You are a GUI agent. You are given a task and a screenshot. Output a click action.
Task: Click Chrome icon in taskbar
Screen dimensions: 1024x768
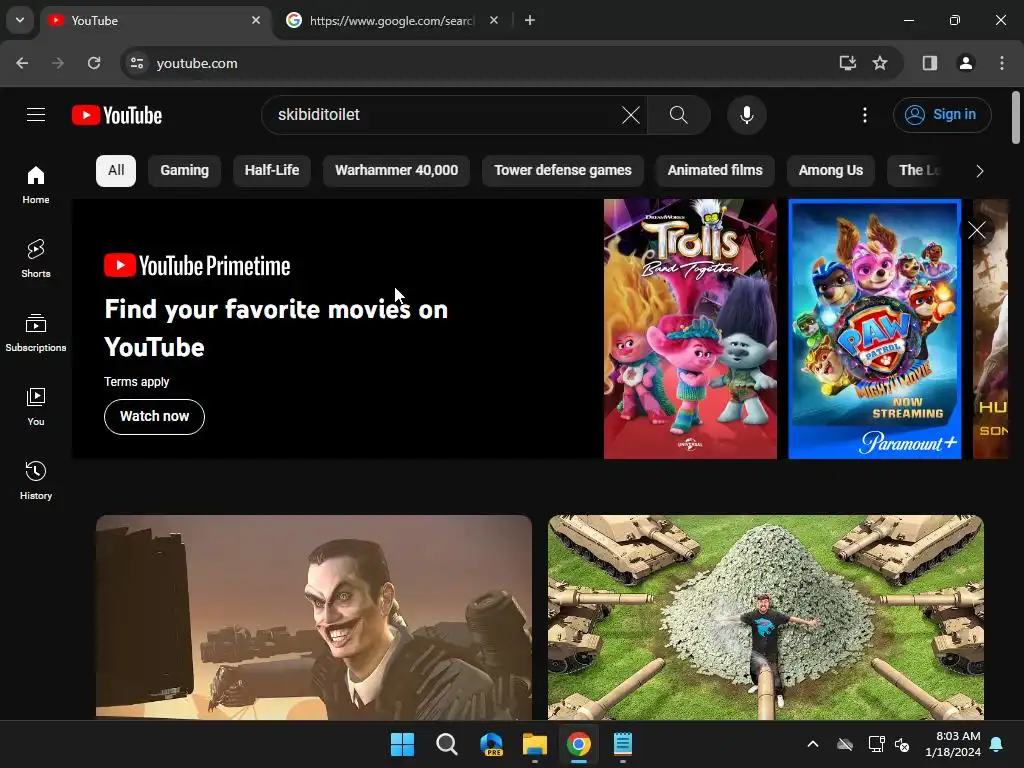click(579, 744)
